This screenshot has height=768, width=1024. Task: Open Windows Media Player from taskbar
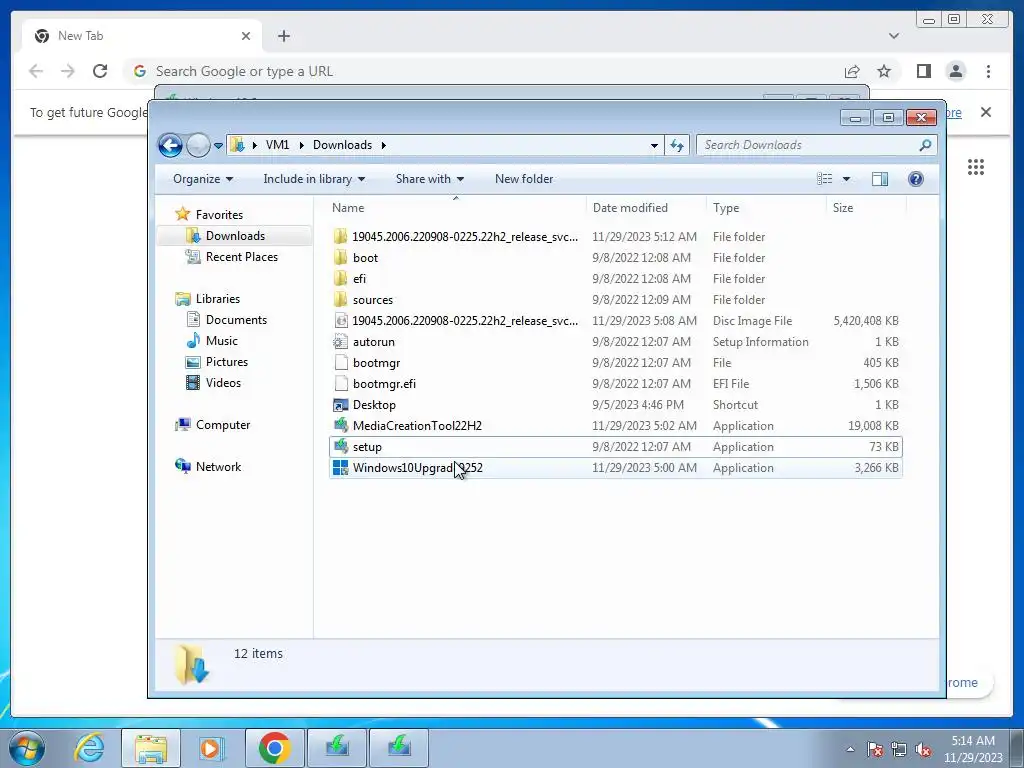coord(211,748)
